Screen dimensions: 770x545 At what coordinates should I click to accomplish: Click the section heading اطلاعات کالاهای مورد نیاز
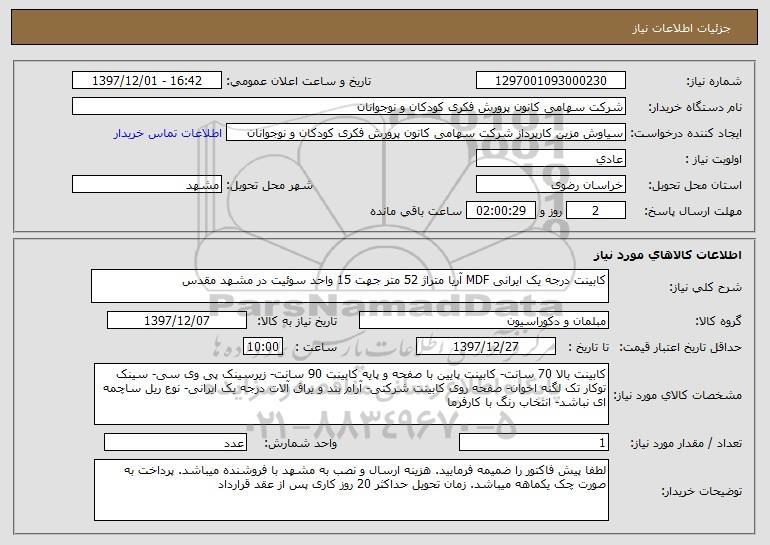click(667, 255)
